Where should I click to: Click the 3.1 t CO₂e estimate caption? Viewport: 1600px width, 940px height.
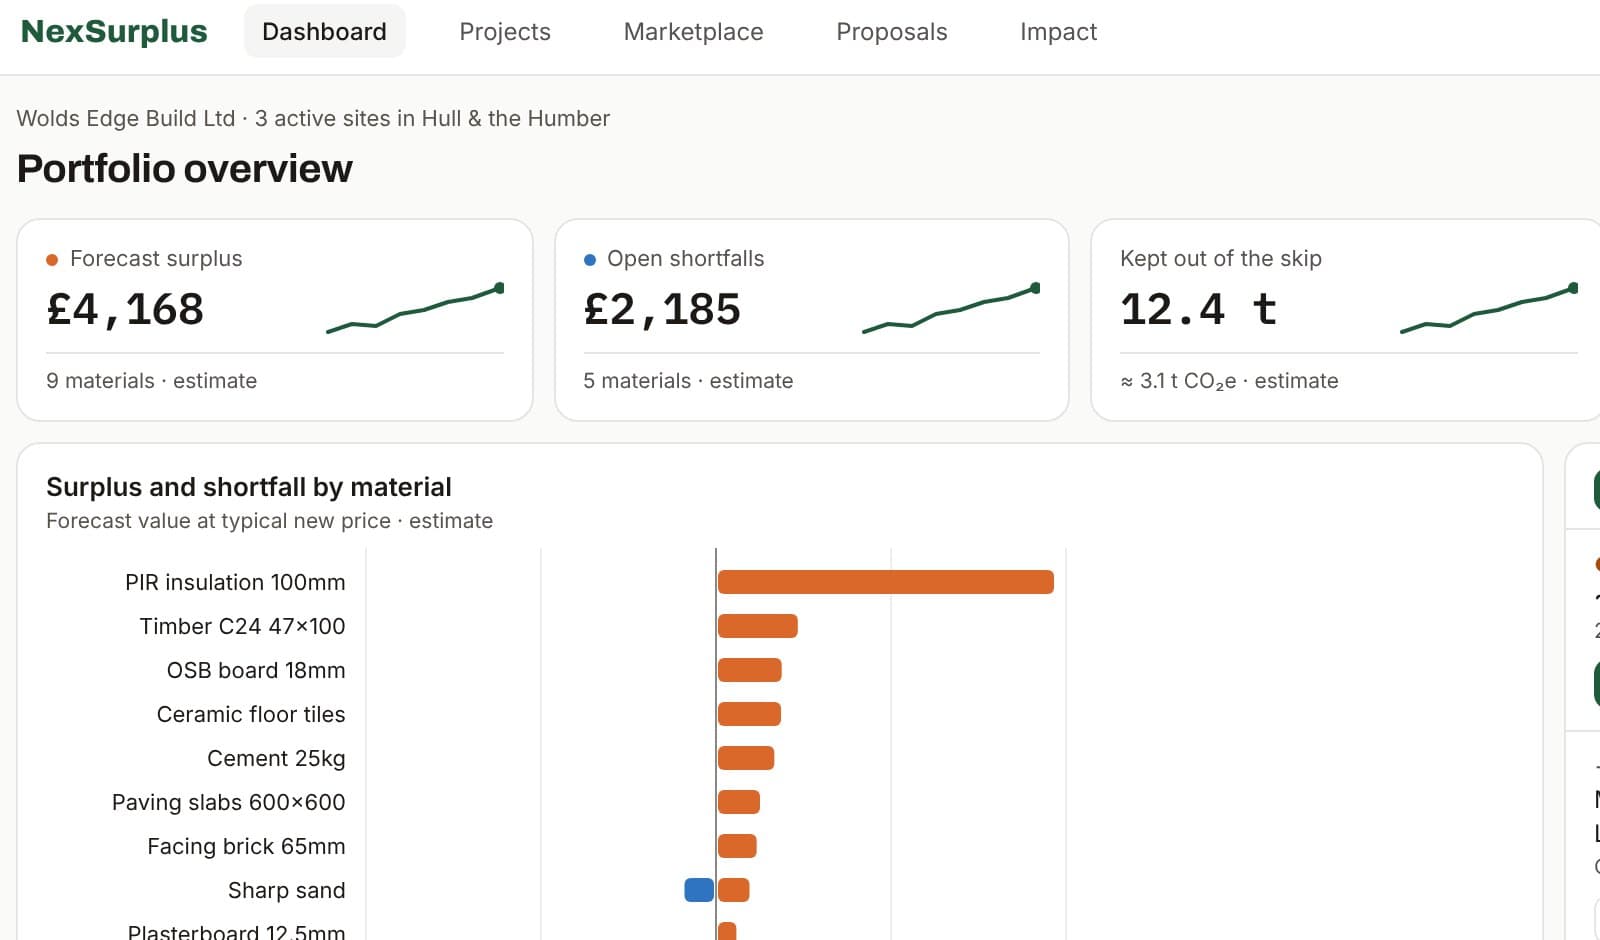pos(1229,381)
